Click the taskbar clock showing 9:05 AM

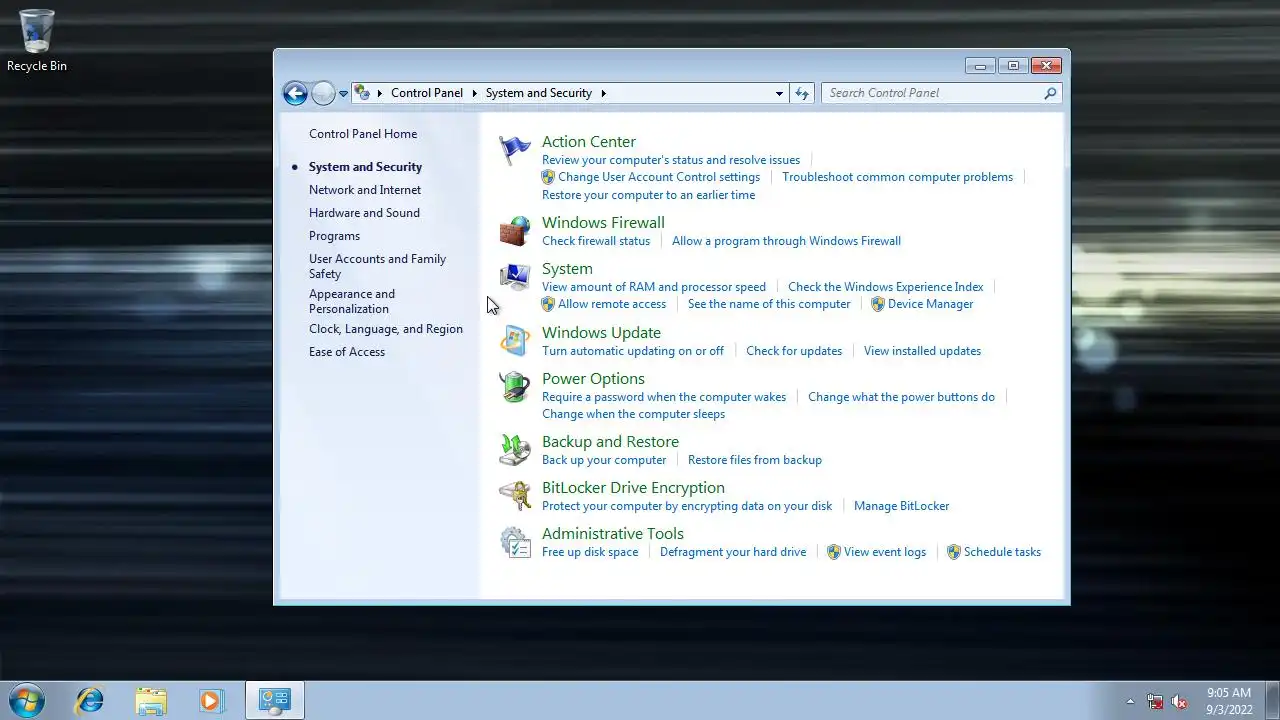(x=1229, y=701)
